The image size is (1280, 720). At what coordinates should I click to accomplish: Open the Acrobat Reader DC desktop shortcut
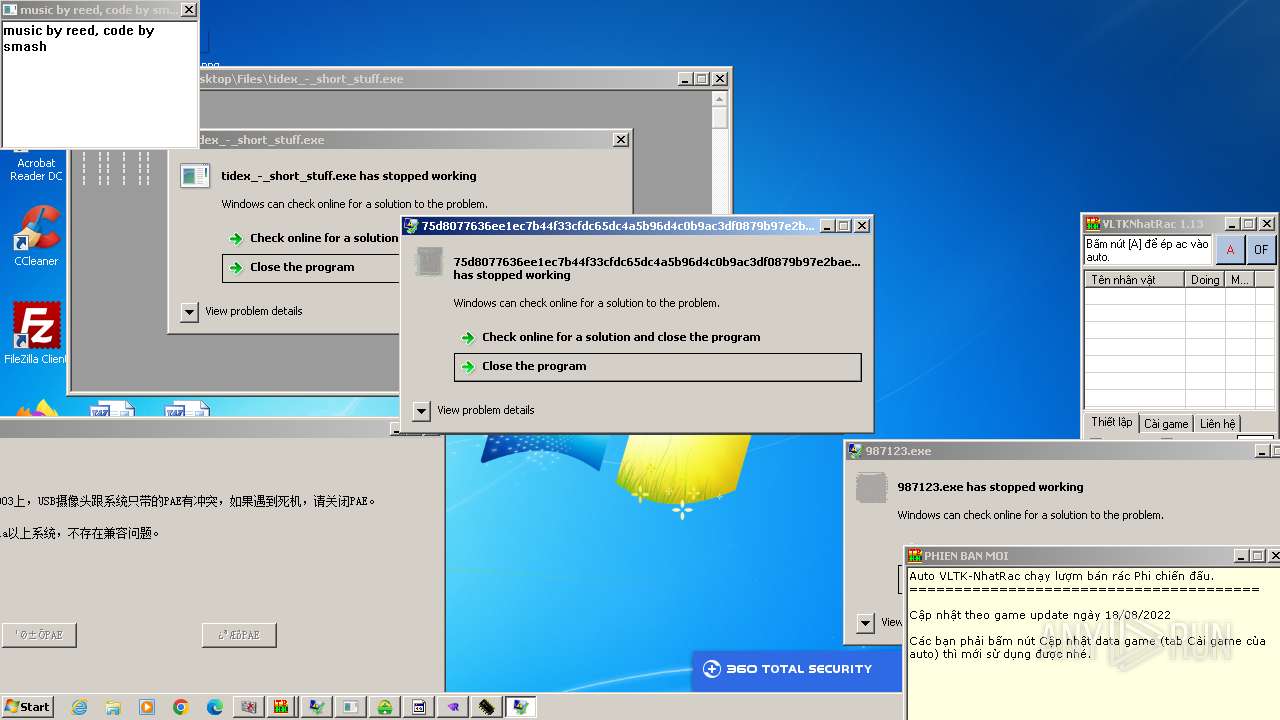[x=36, y=168]
